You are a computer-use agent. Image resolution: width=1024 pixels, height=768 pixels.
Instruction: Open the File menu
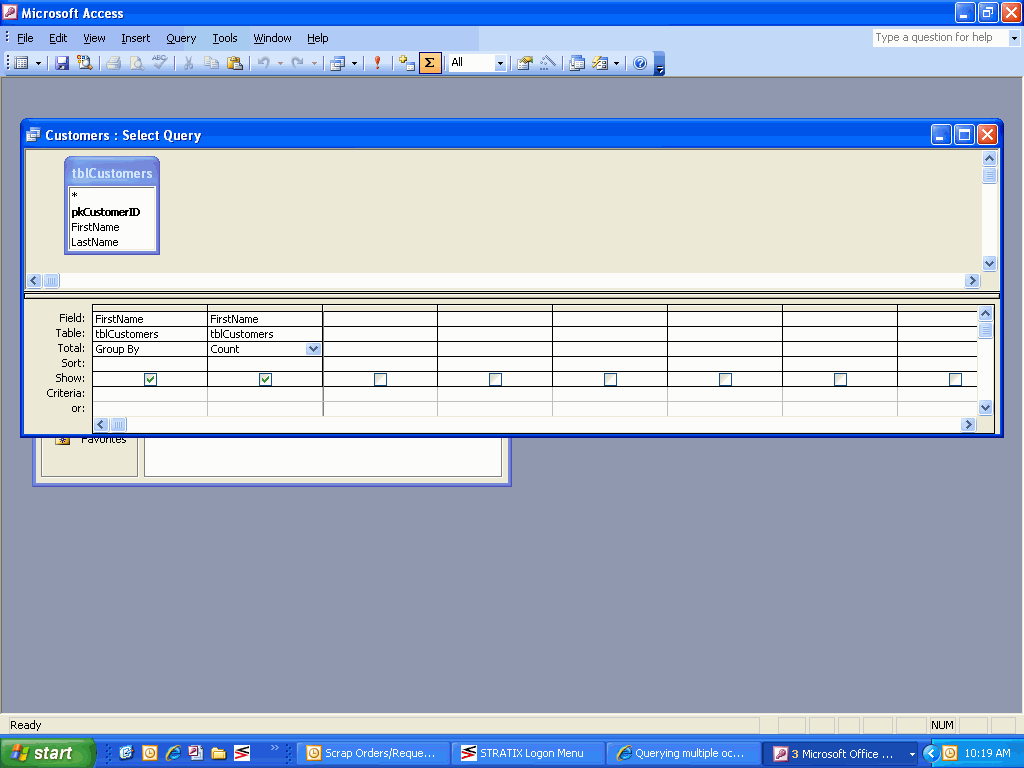[x=25, y=38]
